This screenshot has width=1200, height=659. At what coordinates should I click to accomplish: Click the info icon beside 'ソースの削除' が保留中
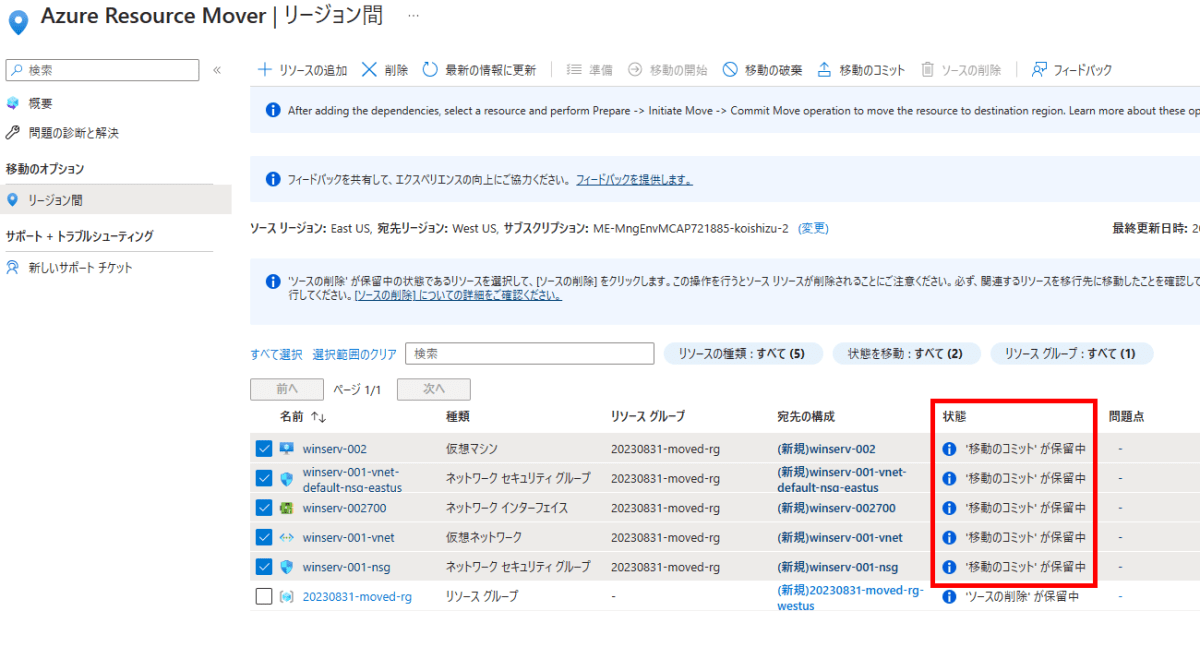click(950, 597)
